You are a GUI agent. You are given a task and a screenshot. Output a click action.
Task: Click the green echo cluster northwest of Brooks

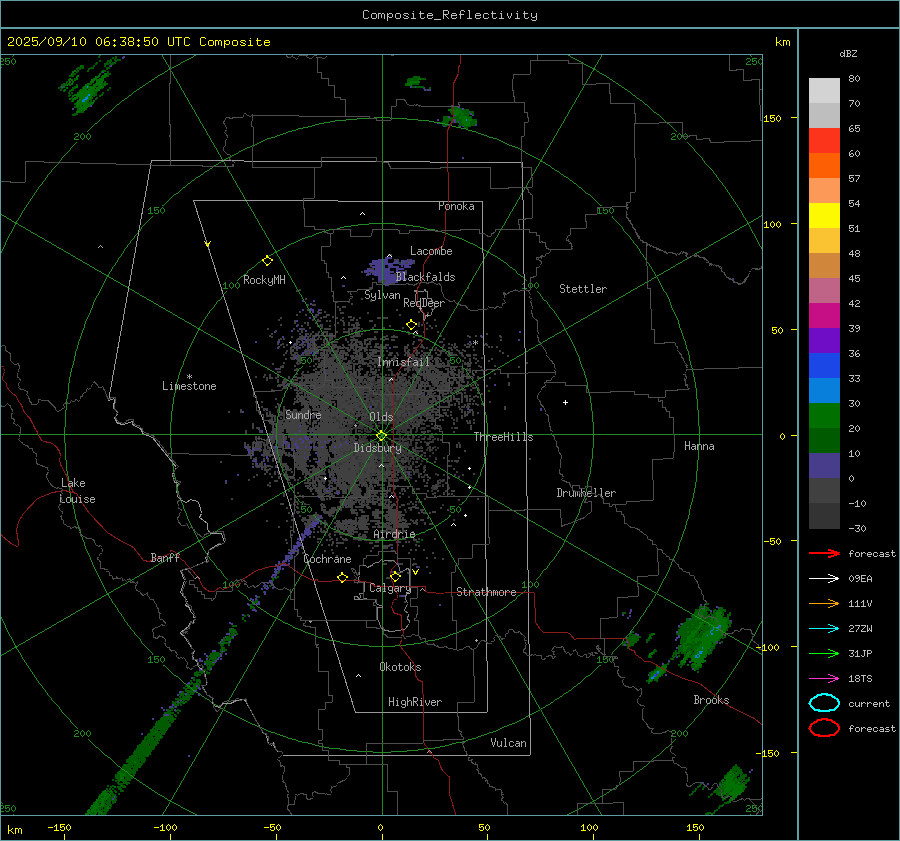click(x=704, y=637)
